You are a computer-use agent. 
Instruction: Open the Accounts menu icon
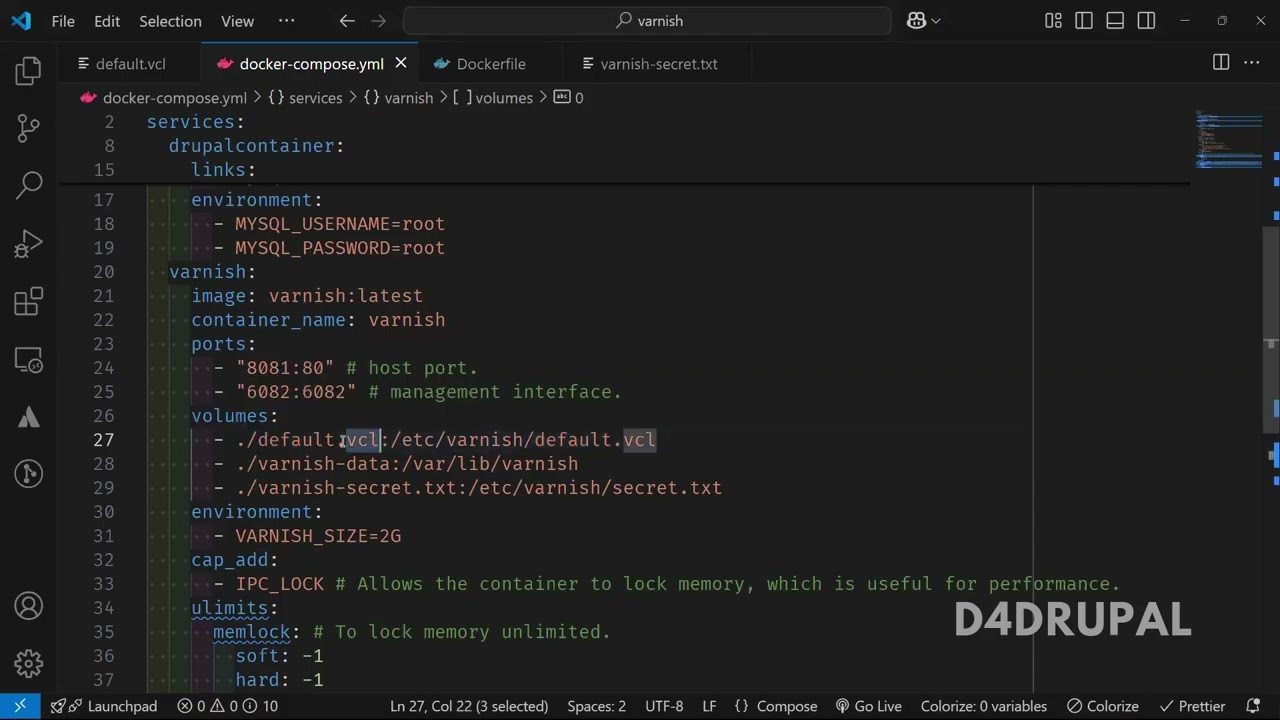point(29,606)
